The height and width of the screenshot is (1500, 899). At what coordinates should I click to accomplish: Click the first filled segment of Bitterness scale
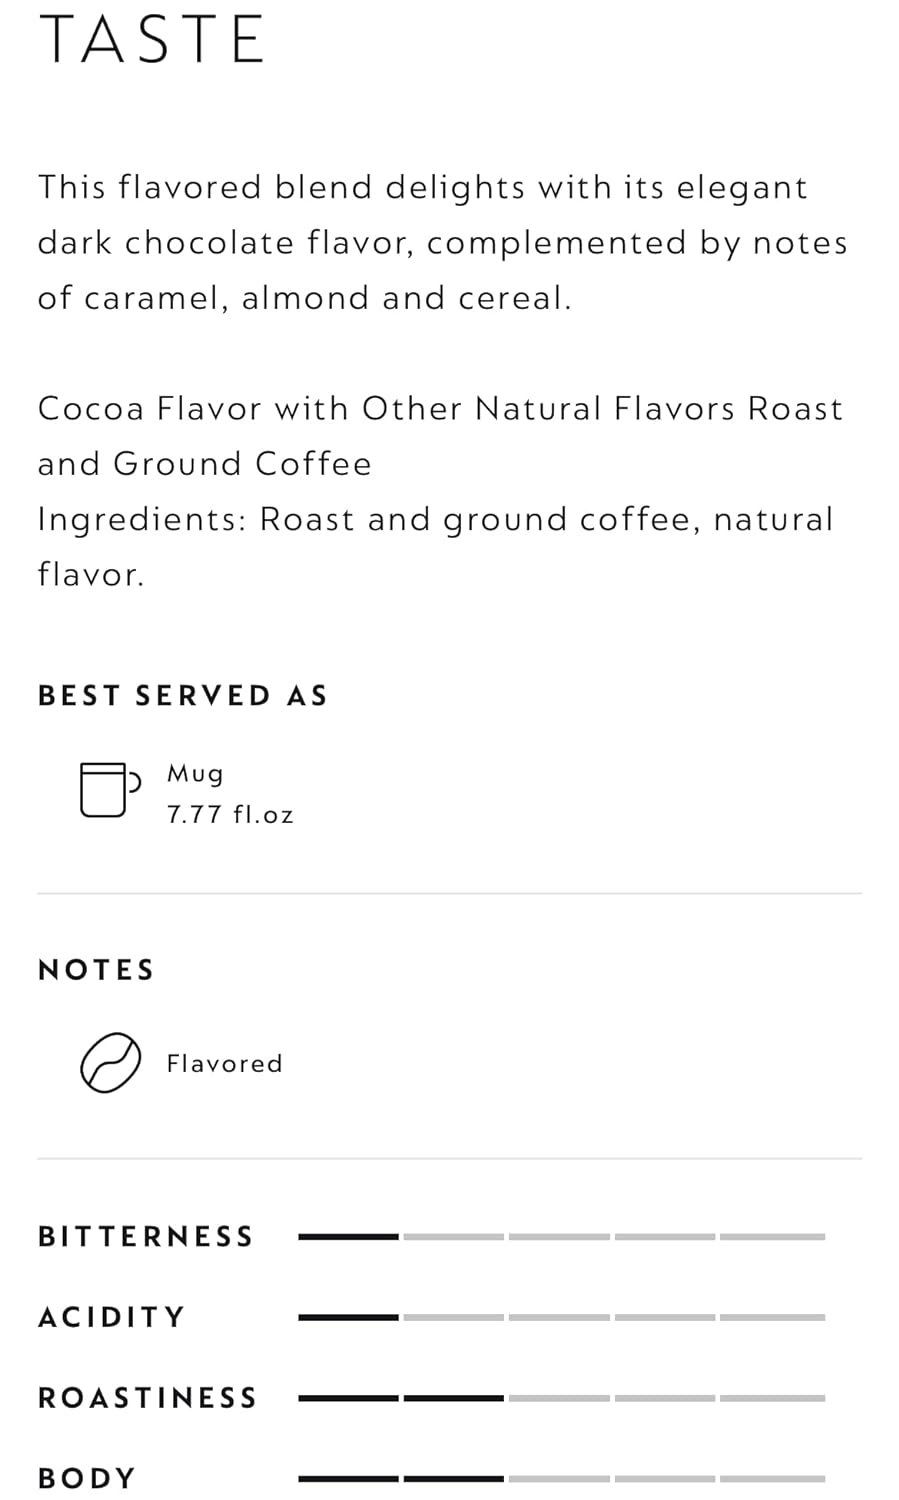click(348, 1237)
